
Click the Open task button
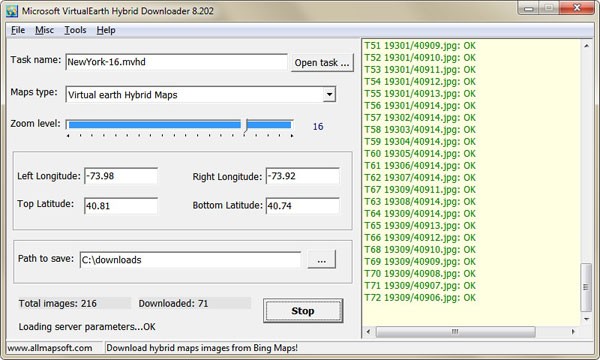coord(322,63)
